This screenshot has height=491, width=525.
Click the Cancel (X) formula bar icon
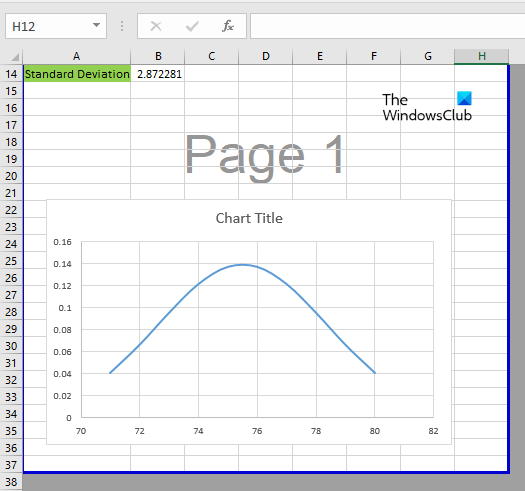click(156, 26)
